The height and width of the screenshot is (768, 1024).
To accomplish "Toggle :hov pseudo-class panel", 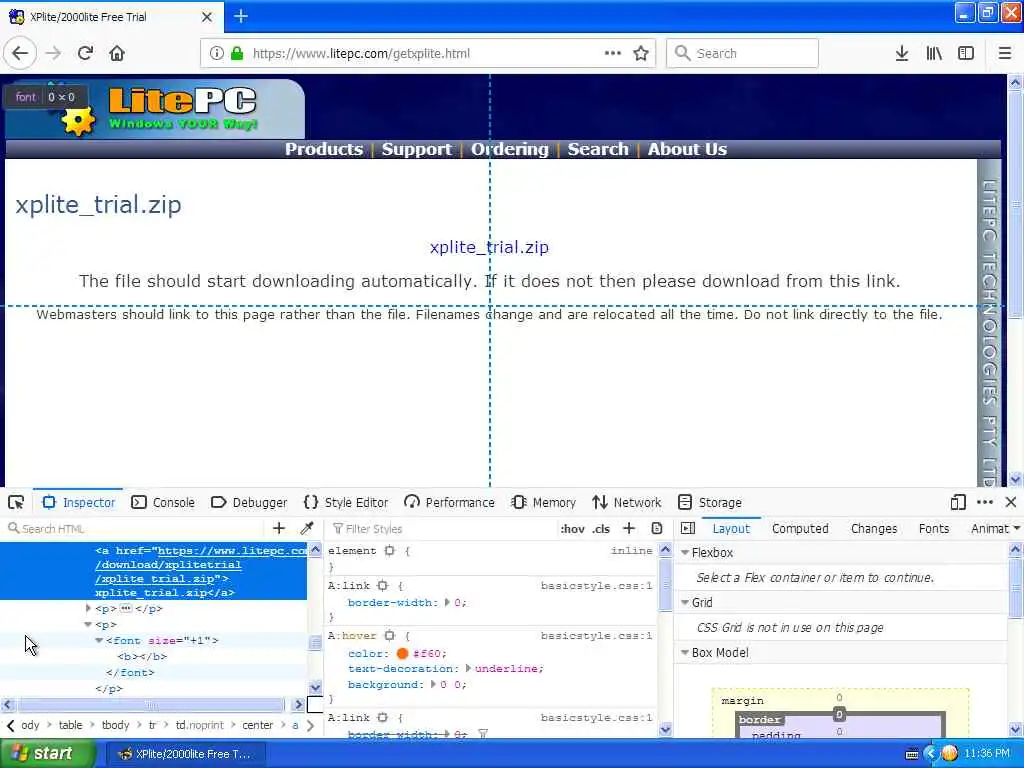I will pyautogui.click(x=573, y=529).
